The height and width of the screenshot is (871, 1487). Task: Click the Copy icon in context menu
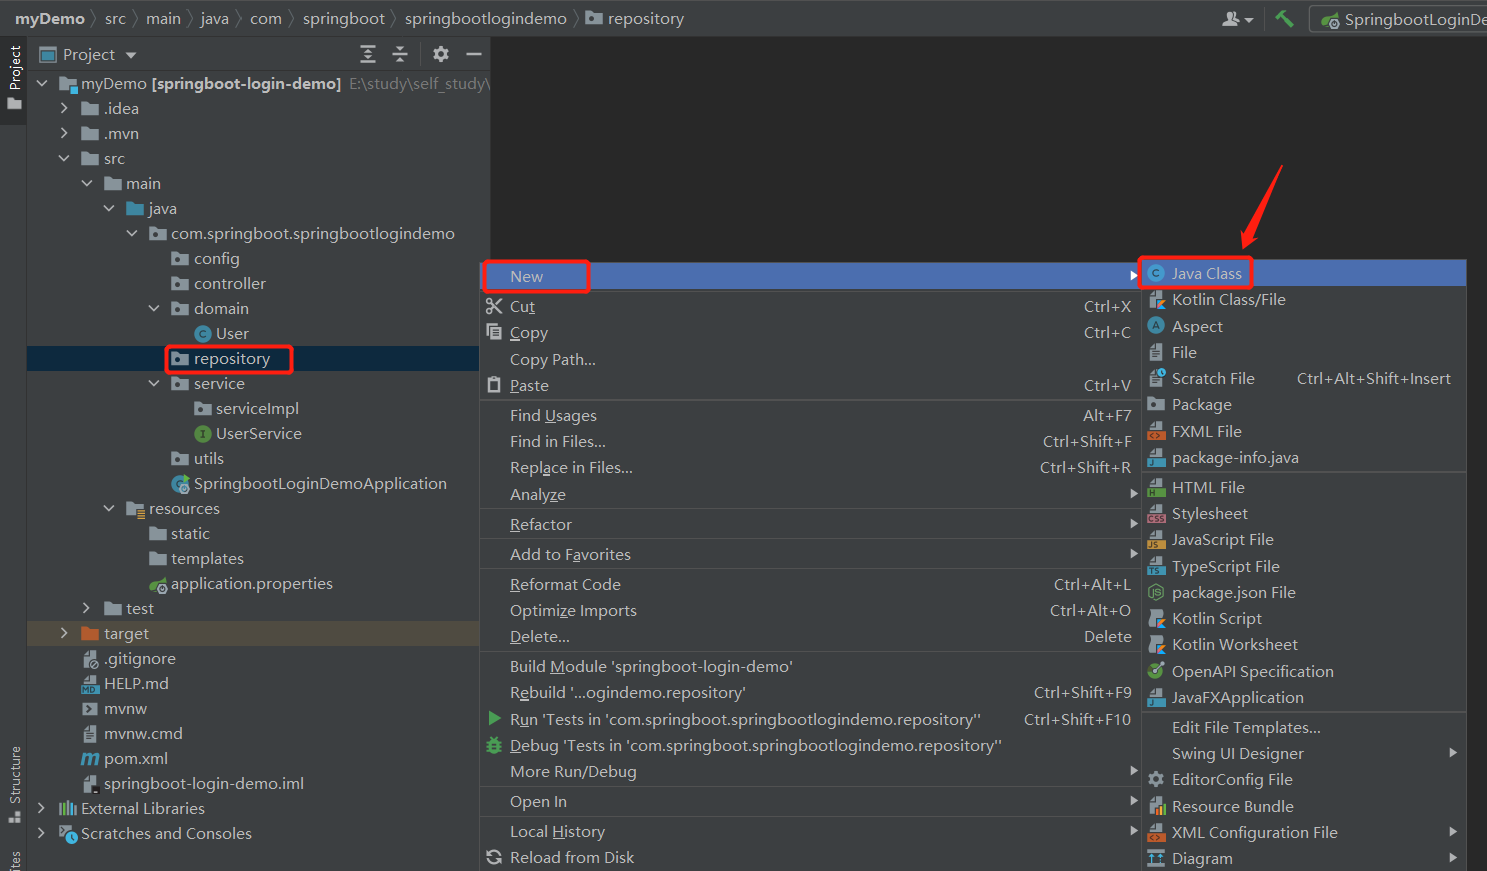tap(494, 332)
